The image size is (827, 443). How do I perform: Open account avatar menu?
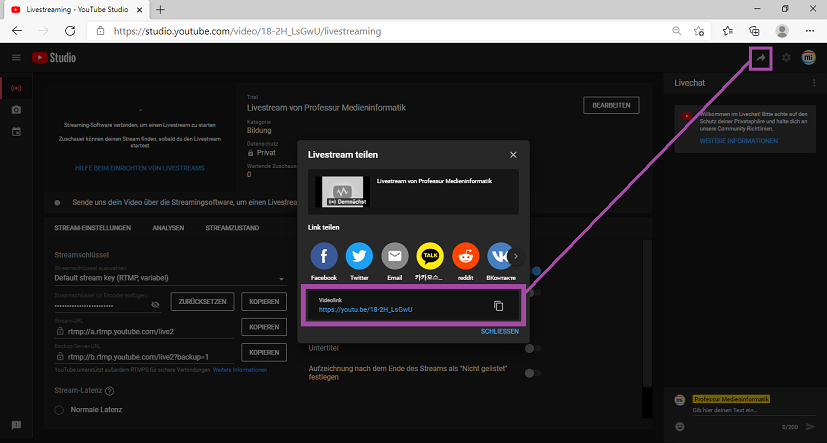[x=809, y=58]
